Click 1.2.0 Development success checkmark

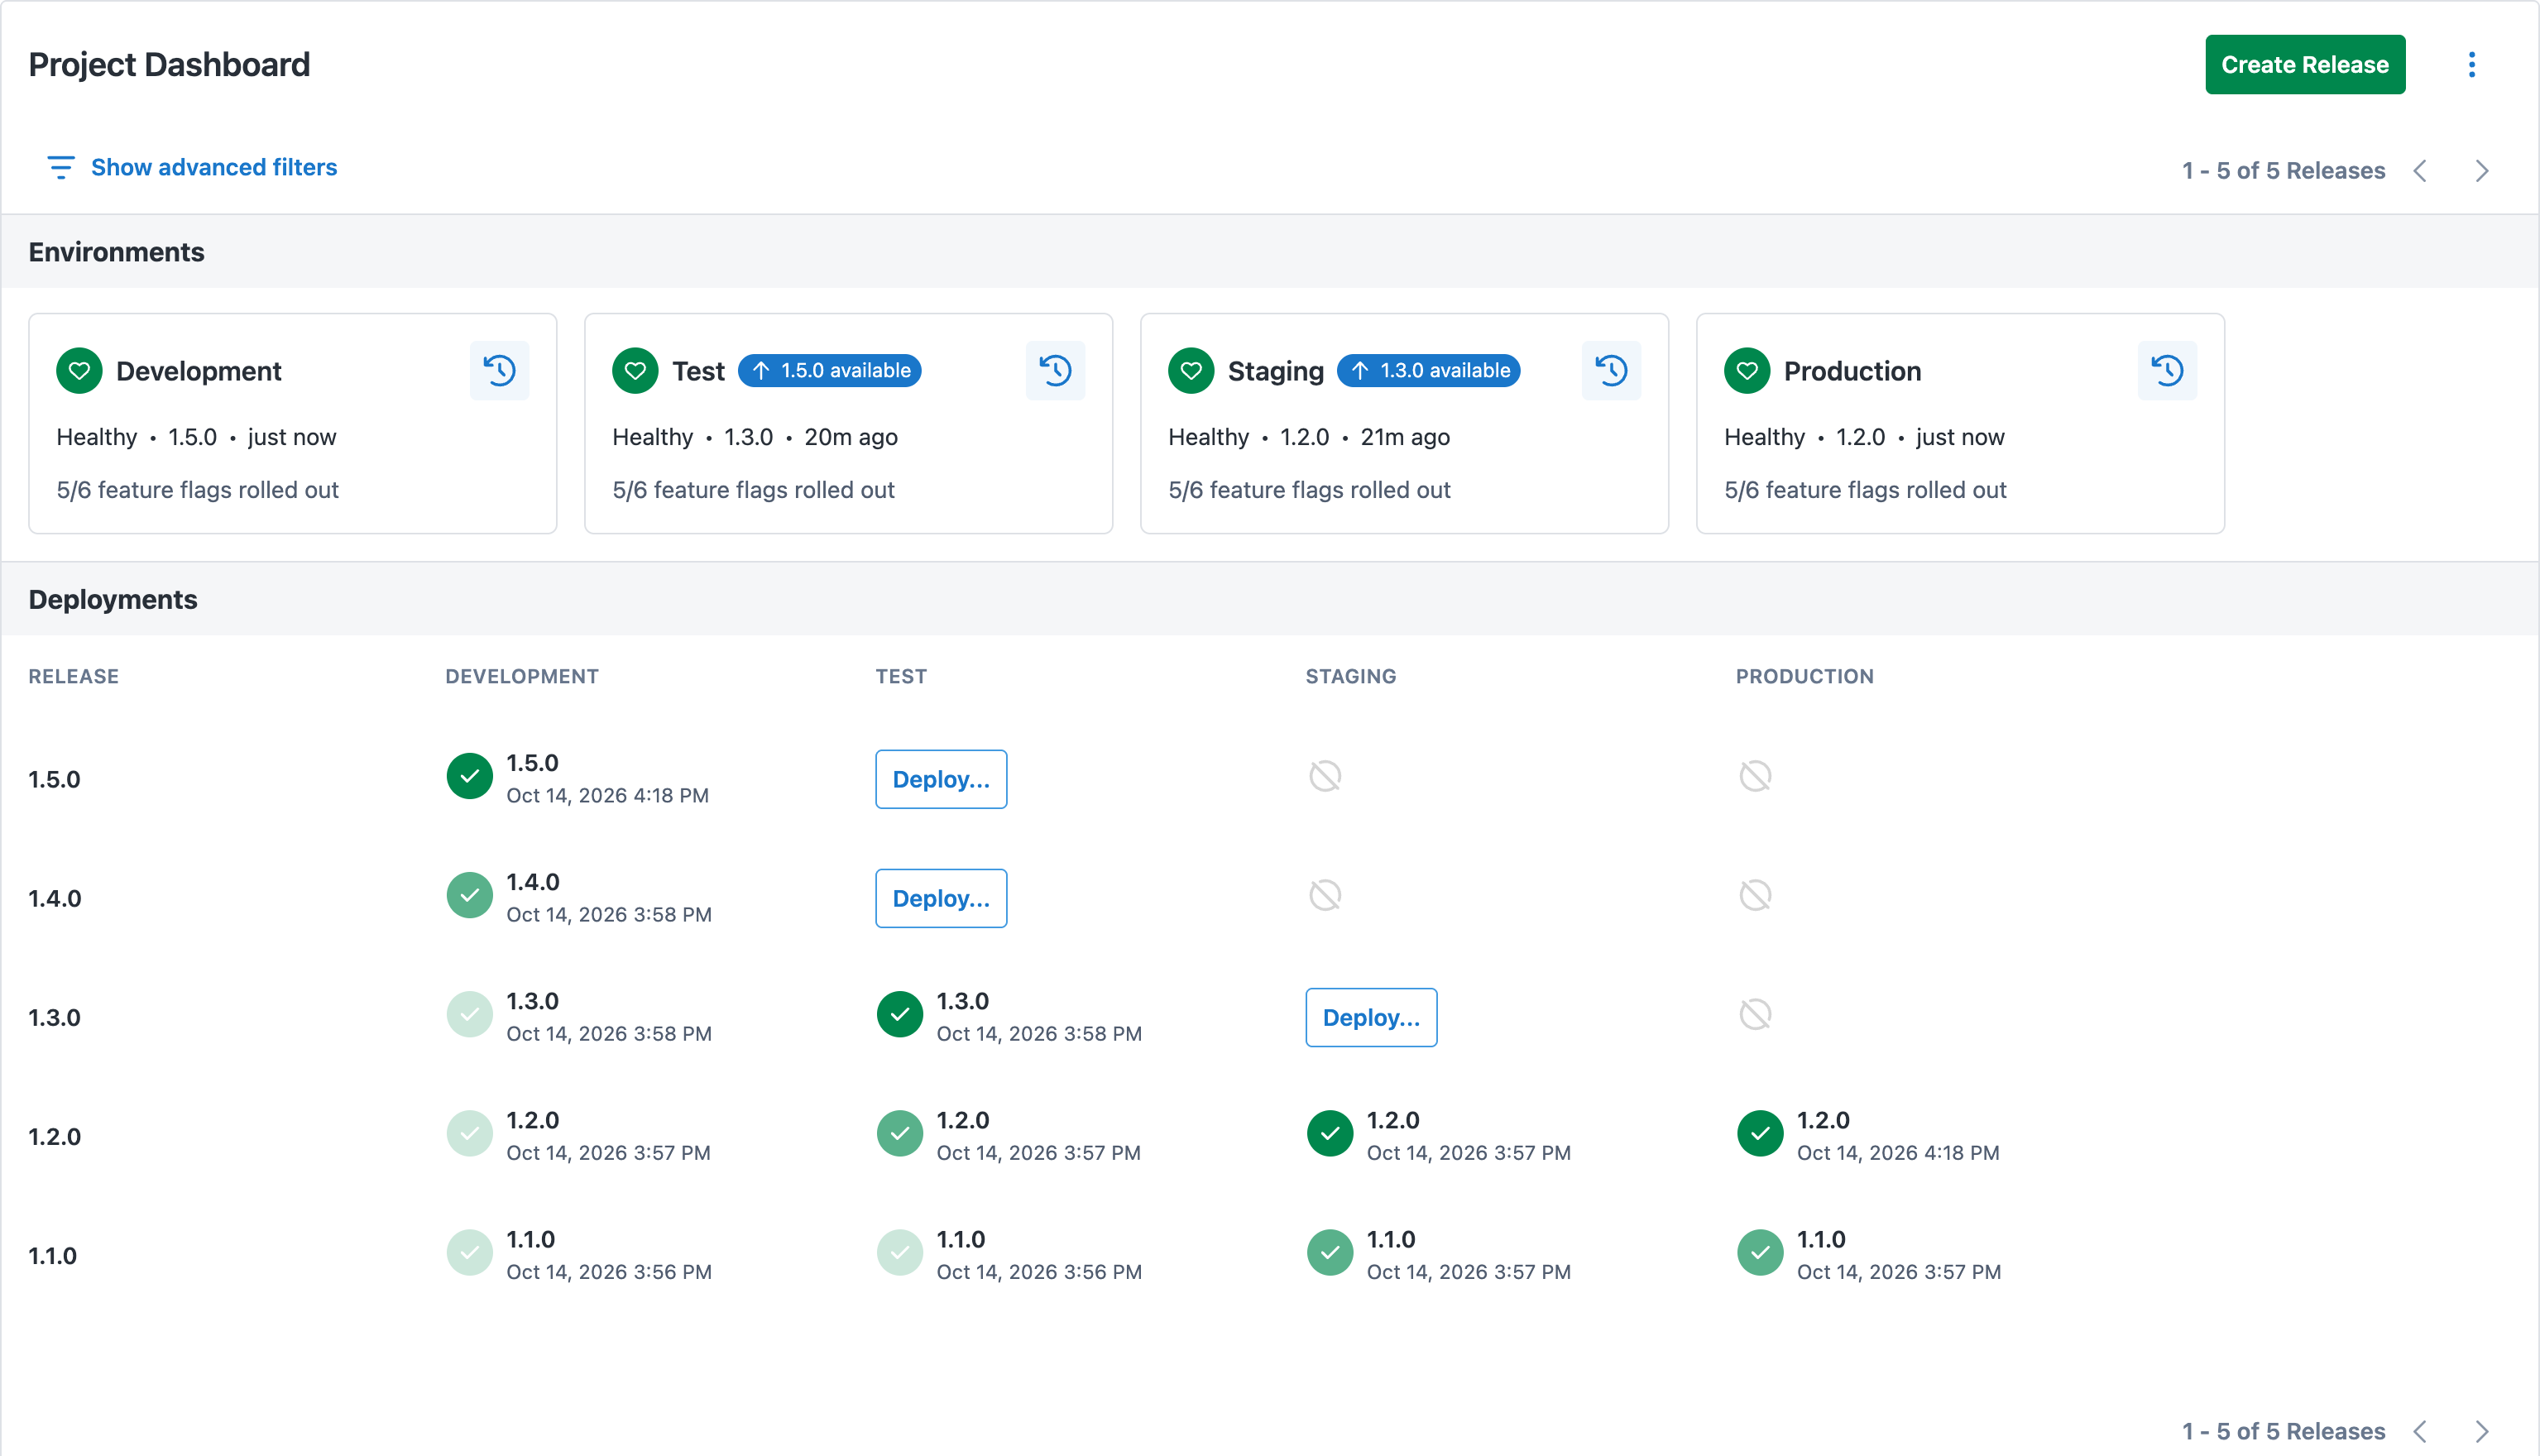(469, 1133)
